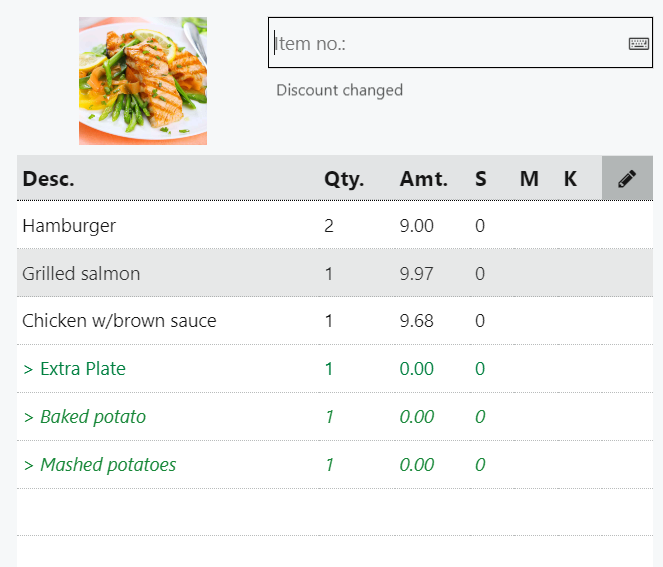Click the K column header
This screenshot has width=663, height=567.
pos(570,179)
